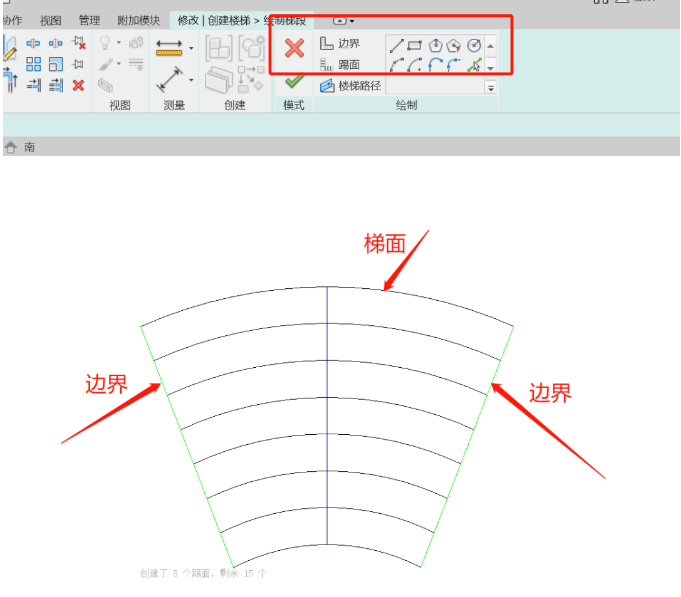Image resolution: width=681 pixels, height=597 pixels.
Task: Click the Selection Box icon in 视图 panel
Action: (106, 85)
